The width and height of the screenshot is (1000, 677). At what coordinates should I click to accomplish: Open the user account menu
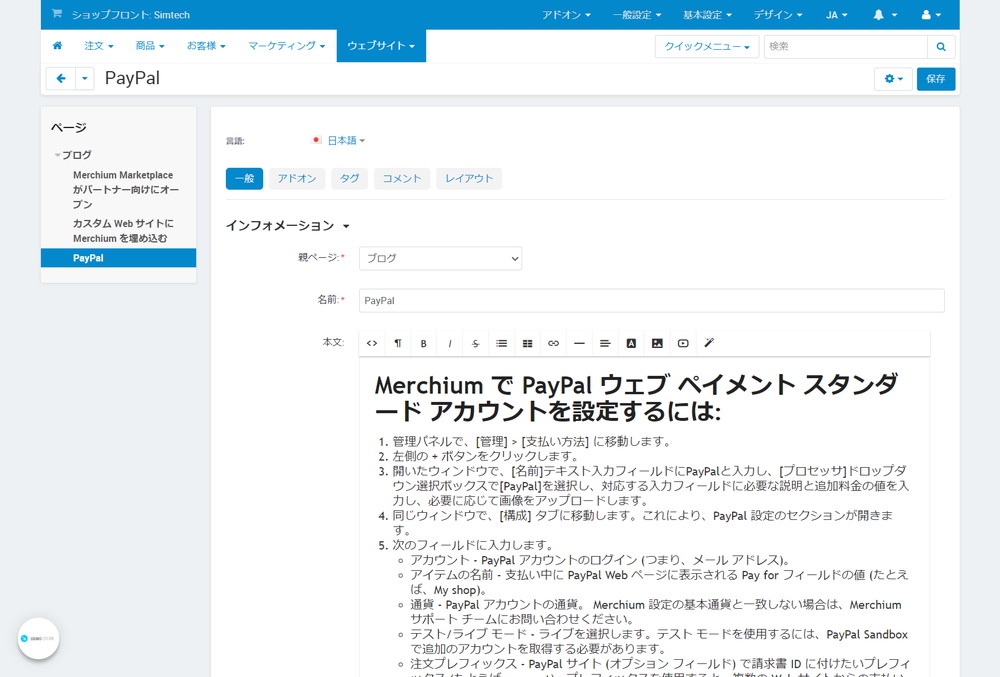pyautogui.click(x=931, y=15)
